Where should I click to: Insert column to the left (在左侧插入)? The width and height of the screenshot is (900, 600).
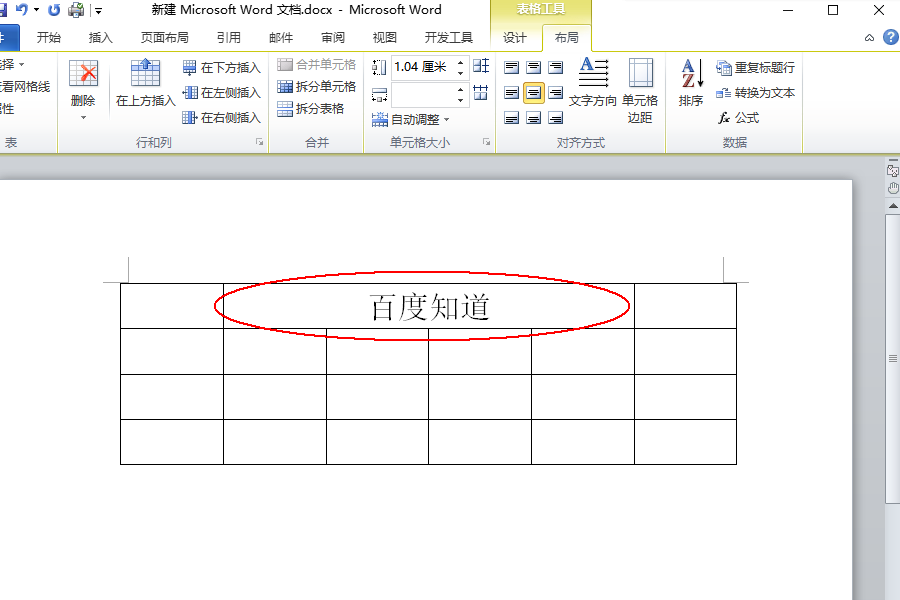point(222,92)
